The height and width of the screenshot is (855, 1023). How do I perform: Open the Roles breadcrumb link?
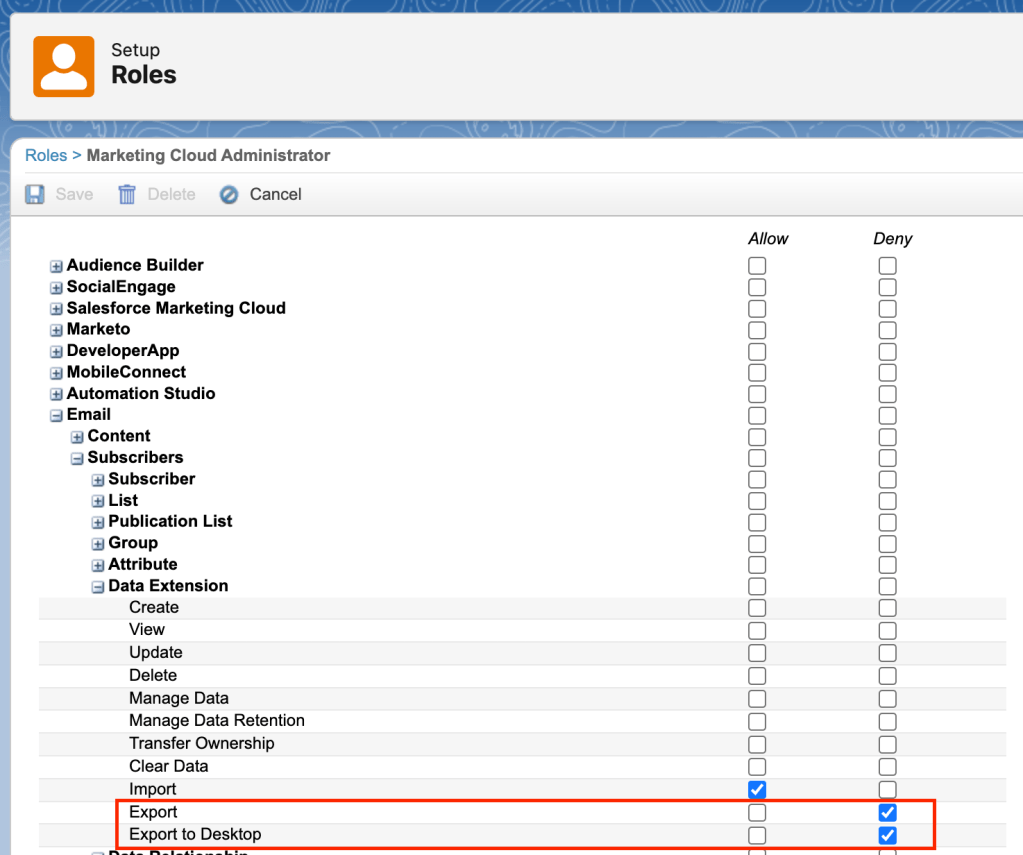tap(45, 155)
